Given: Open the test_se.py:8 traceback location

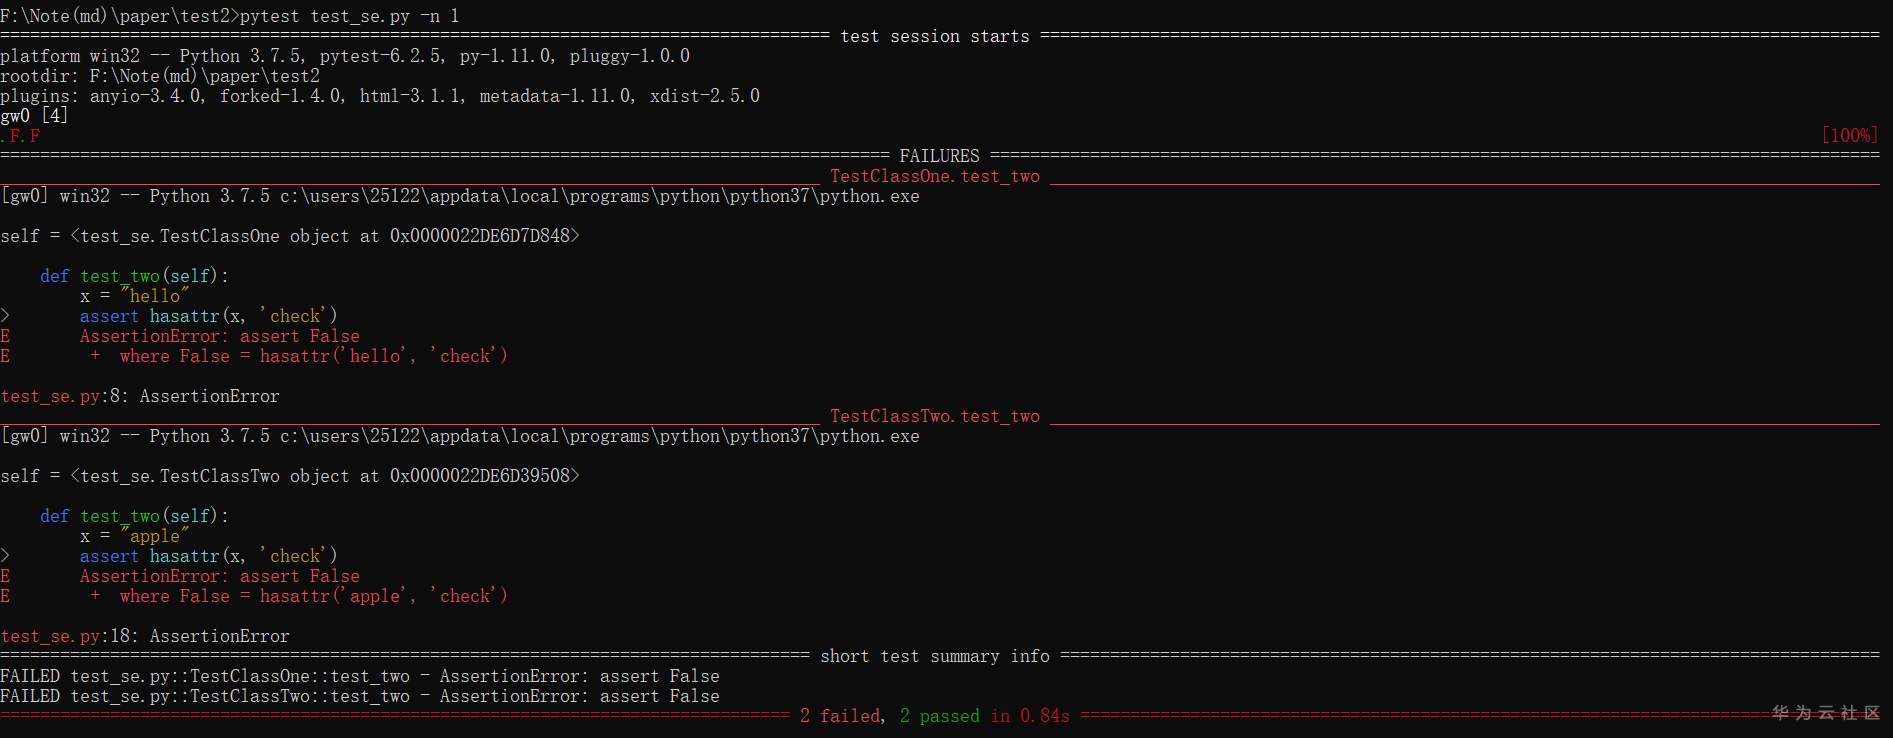Looking at the screenshot, I should pos(64,396).
